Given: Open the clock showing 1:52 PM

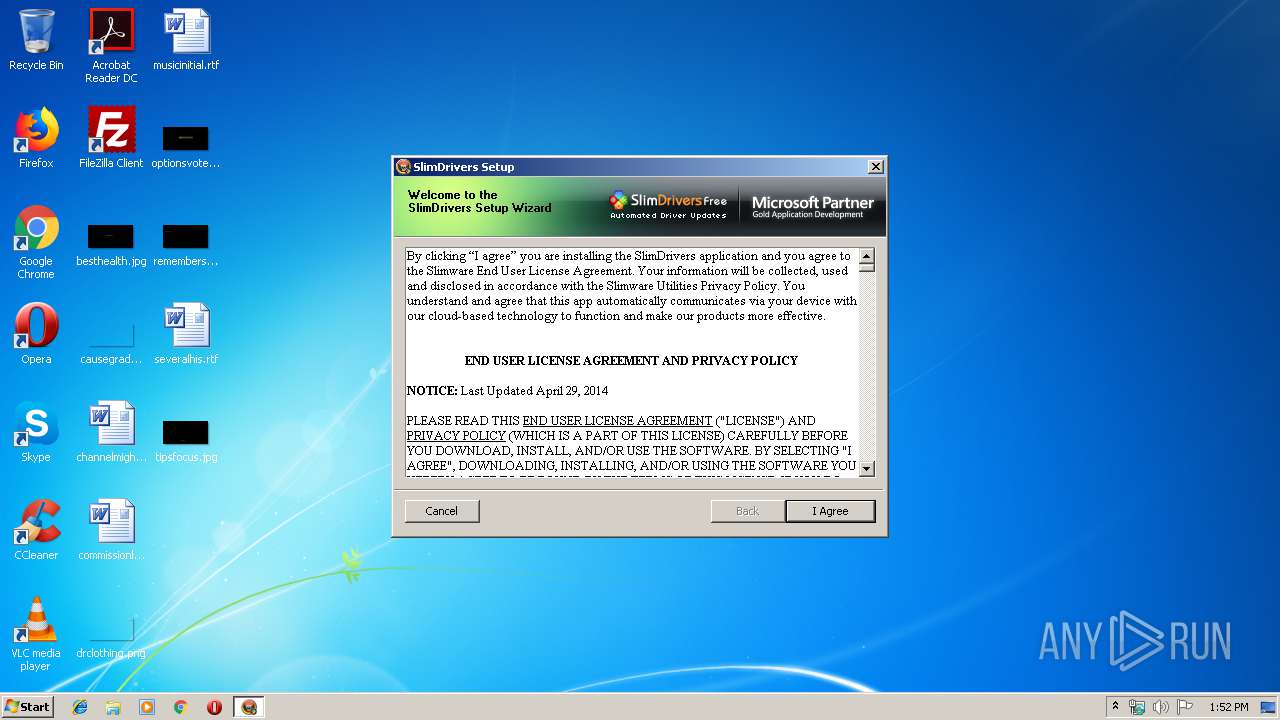Looking at the screenshot, I should 1228,707.
